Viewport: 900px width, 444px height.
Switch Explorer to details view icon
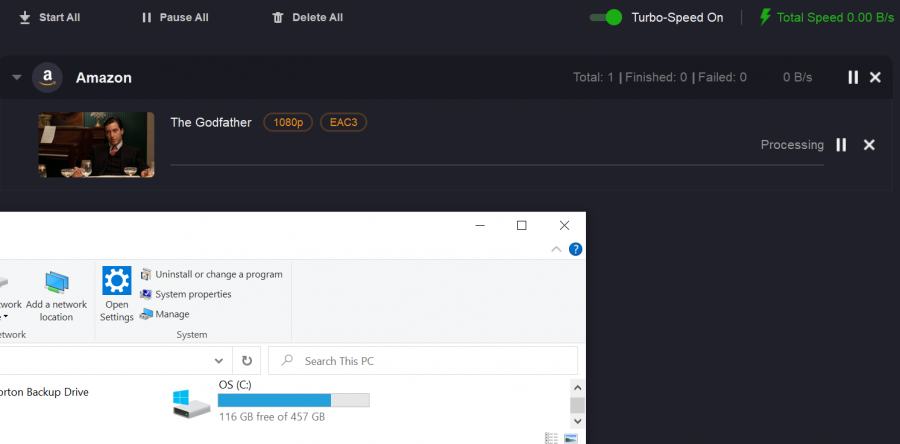[552, 438]
